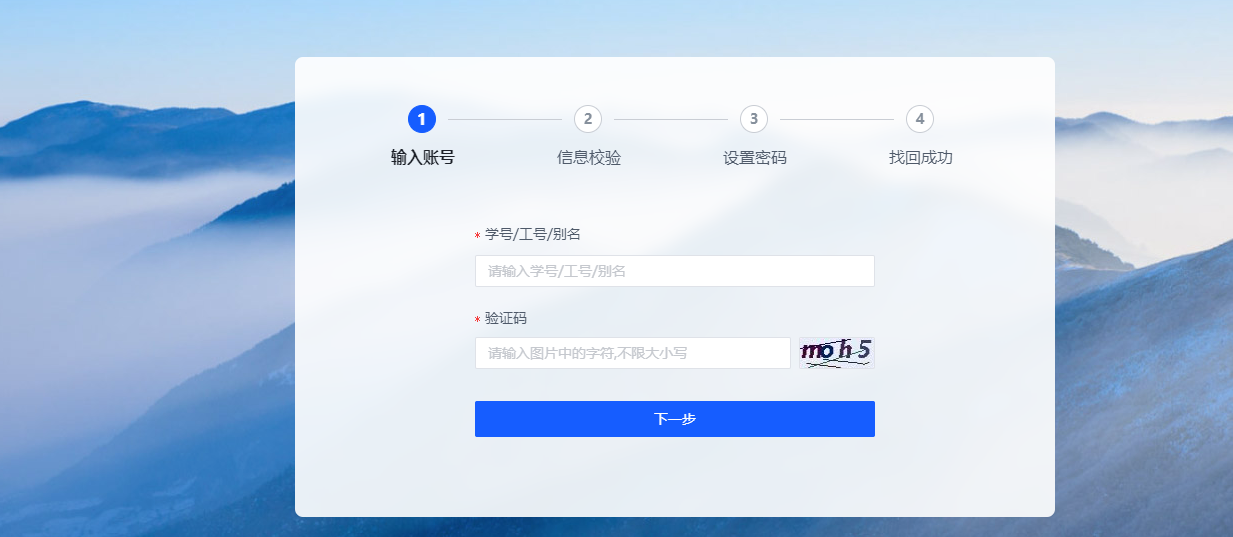
Task: Focus the 验证码 captcha input field
Action: click(x=633, y=353)
